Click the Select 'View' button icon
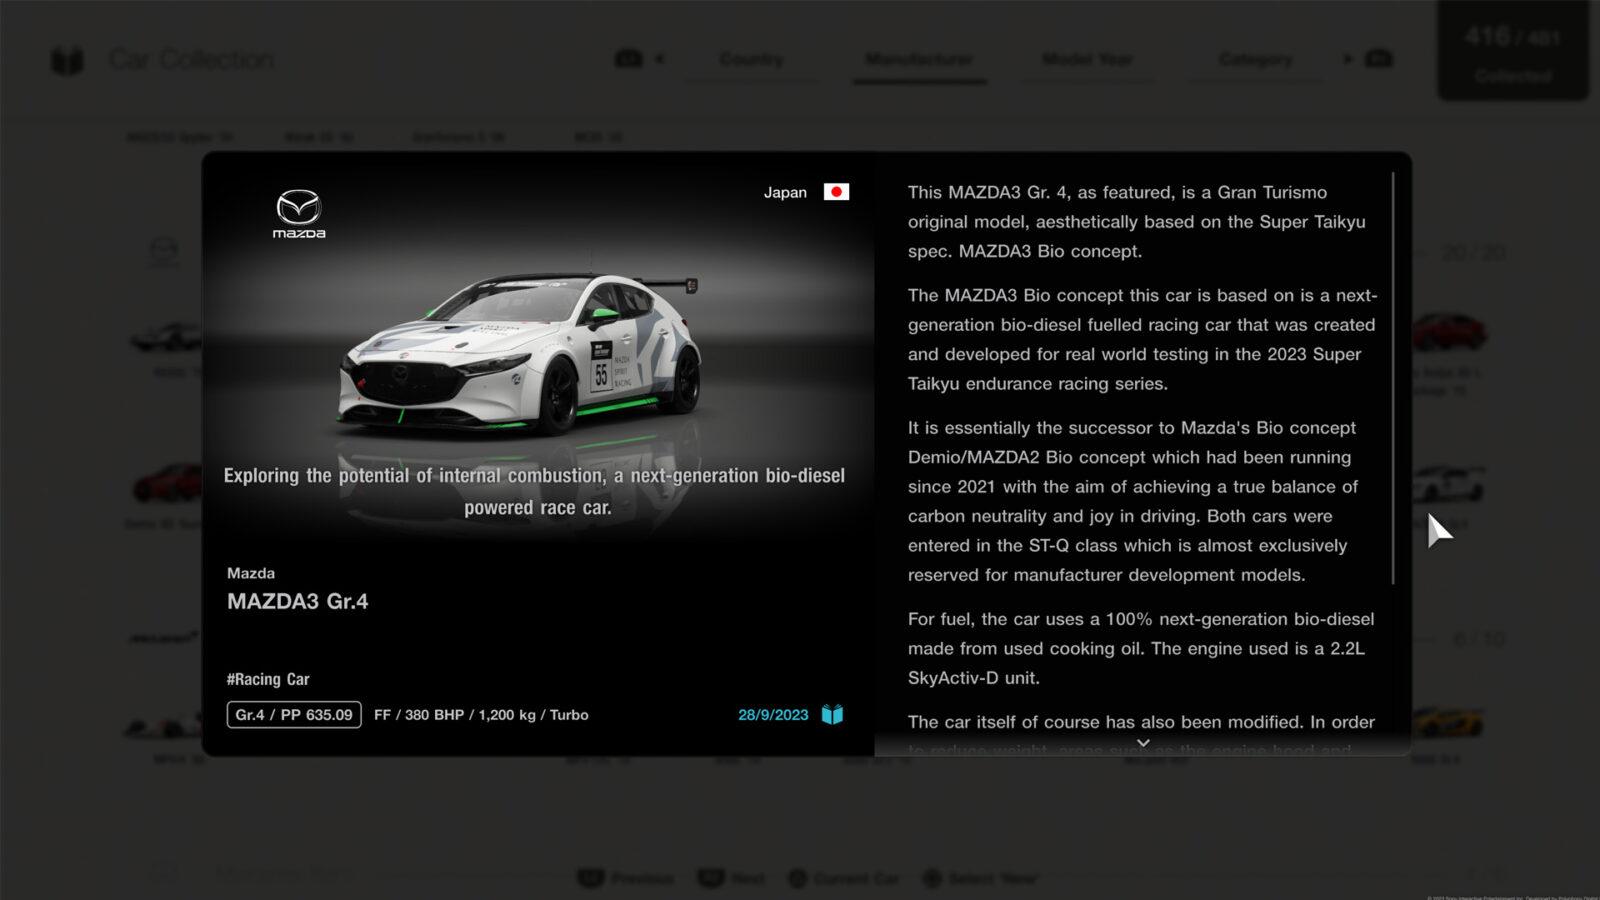The height and width of the screenshot is (900, 1600). pyautogui.click(x=931, y=878)
